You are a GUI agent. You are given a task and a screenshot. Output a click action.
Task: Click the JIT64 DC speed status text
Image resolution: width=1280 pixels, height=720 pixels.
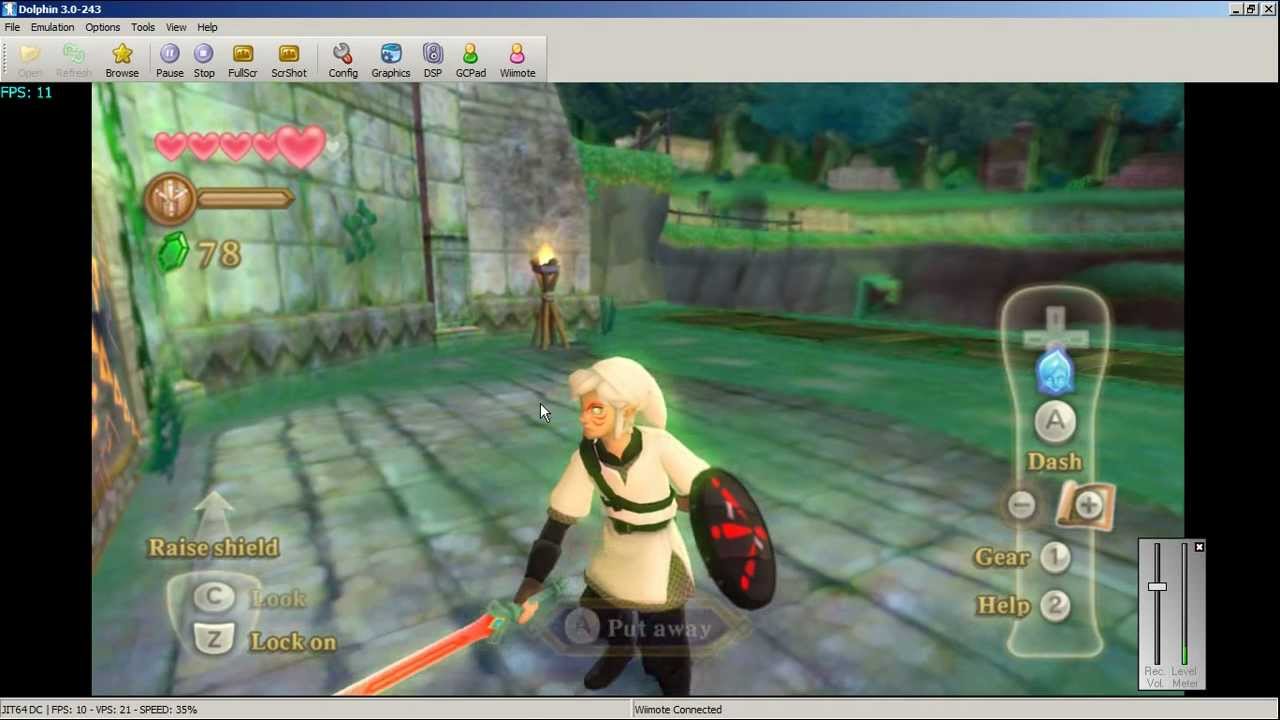coord(99,710)
